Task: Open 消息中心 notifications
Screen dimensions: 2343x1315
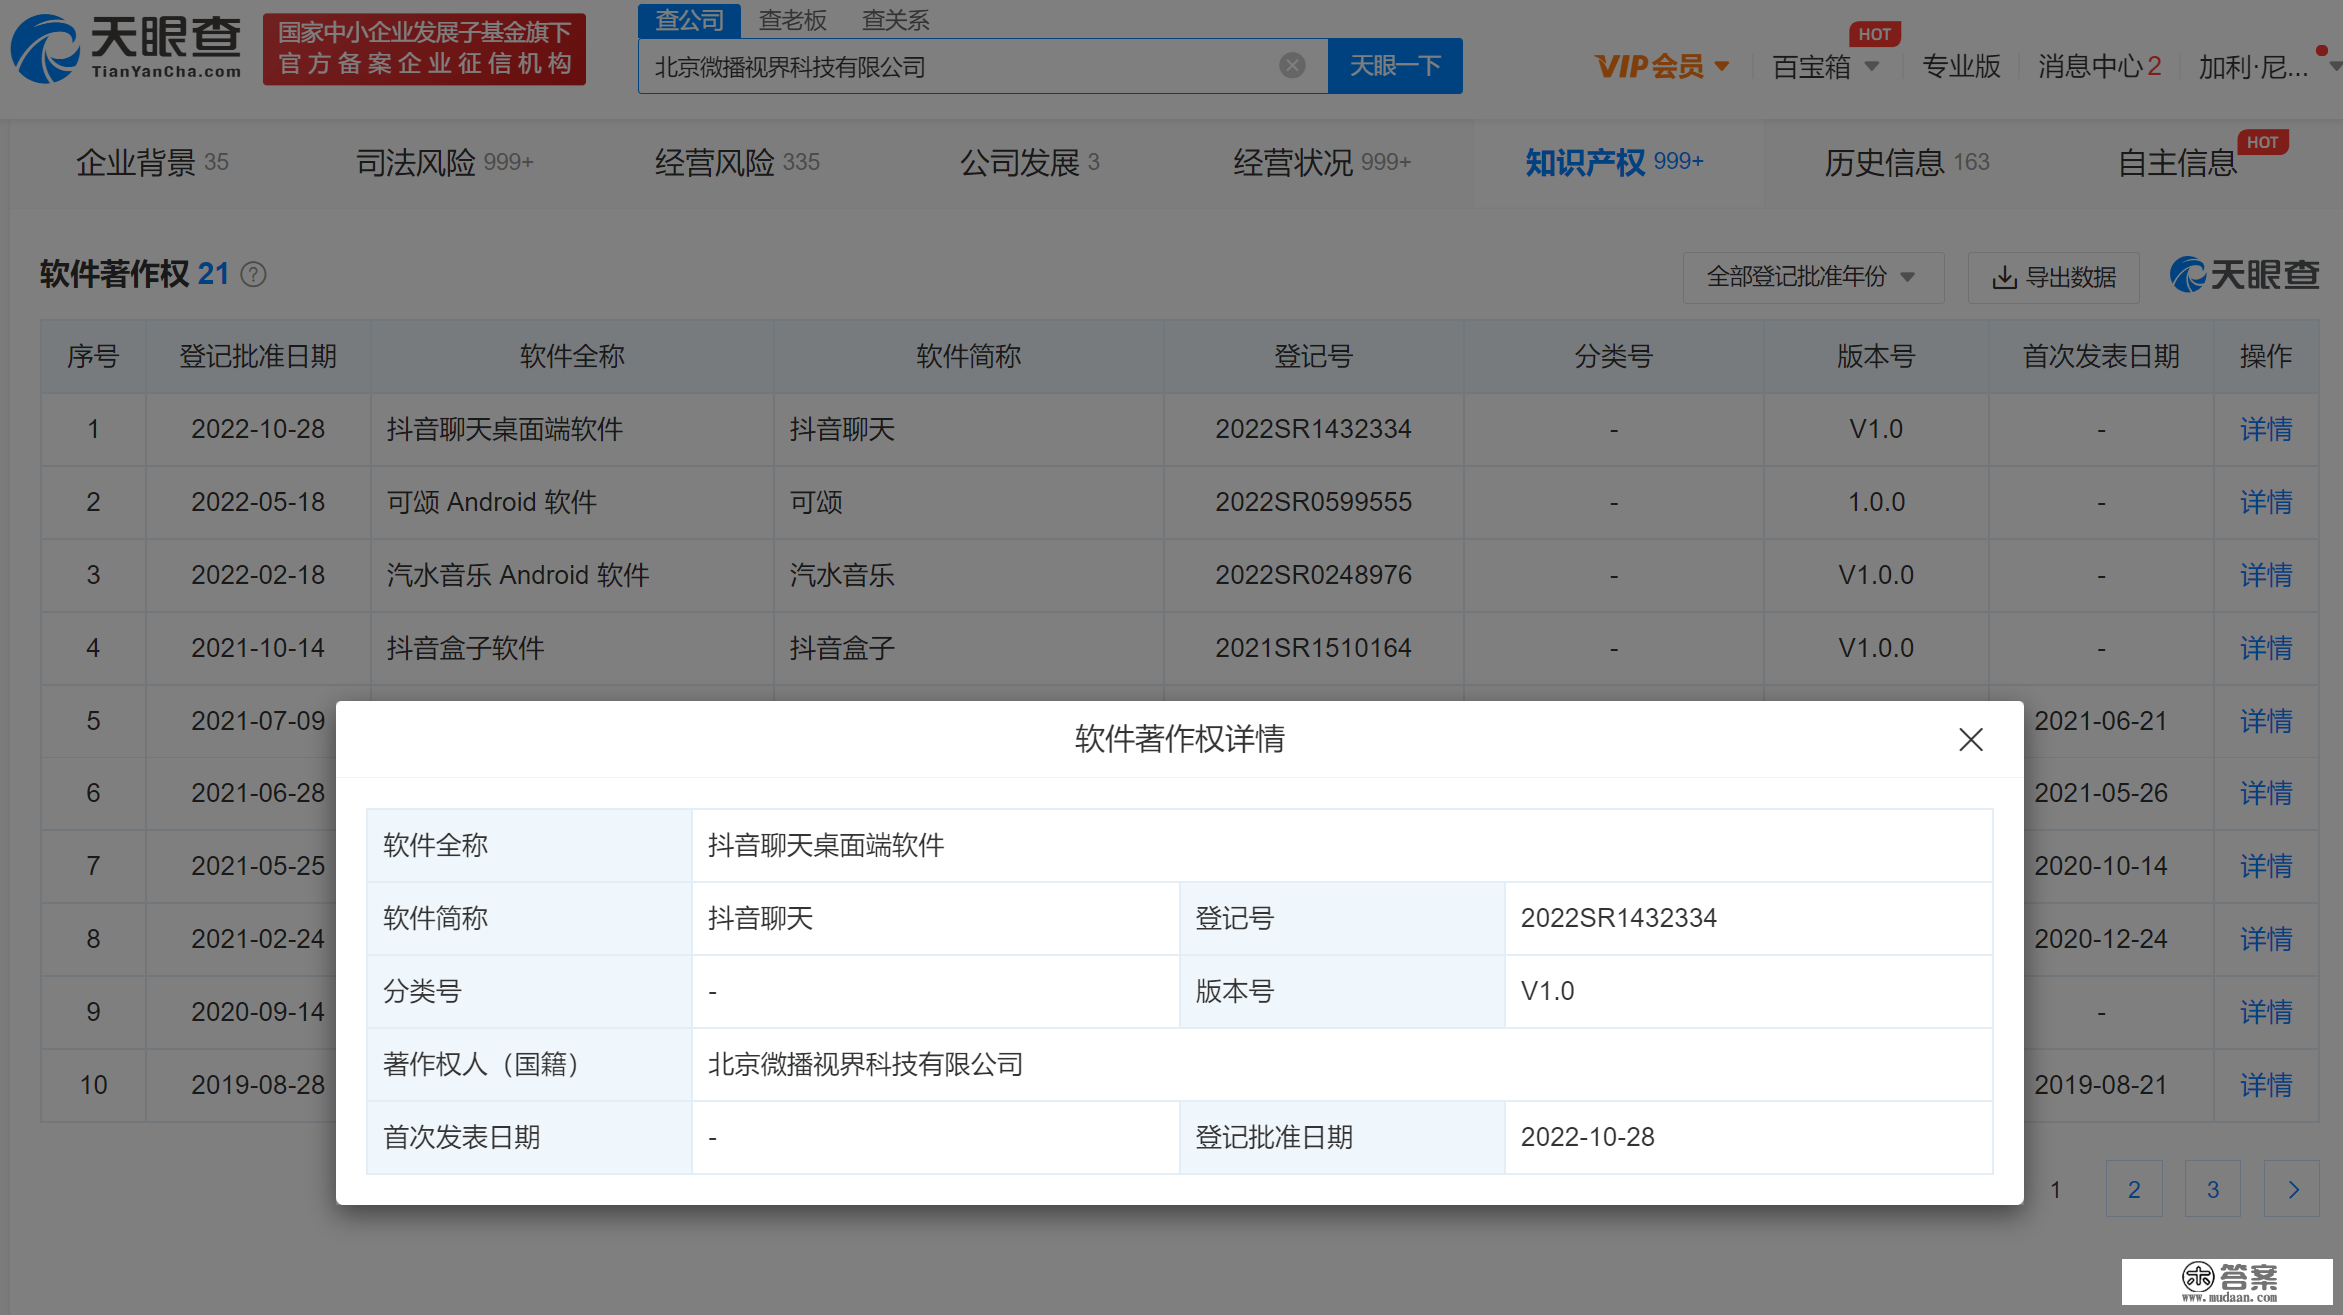Action: 2100,67
